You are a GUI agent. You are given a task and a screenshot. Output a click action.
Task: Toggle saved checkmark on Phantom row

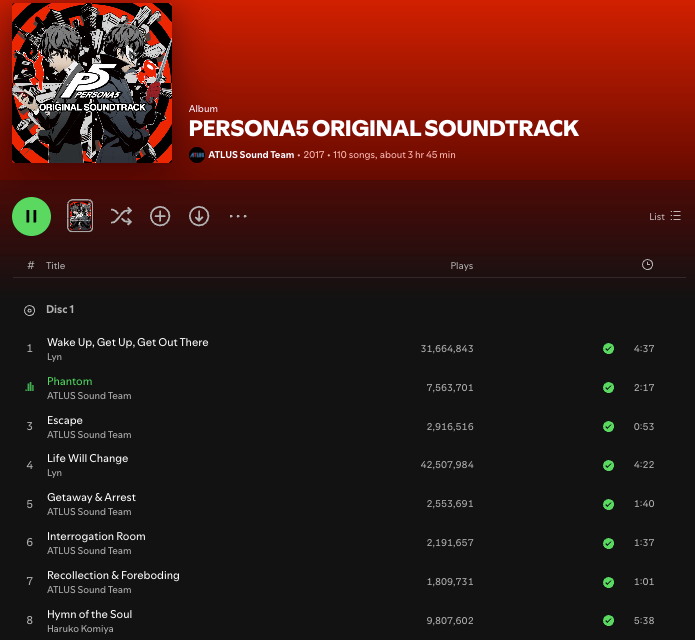[609, 387]
